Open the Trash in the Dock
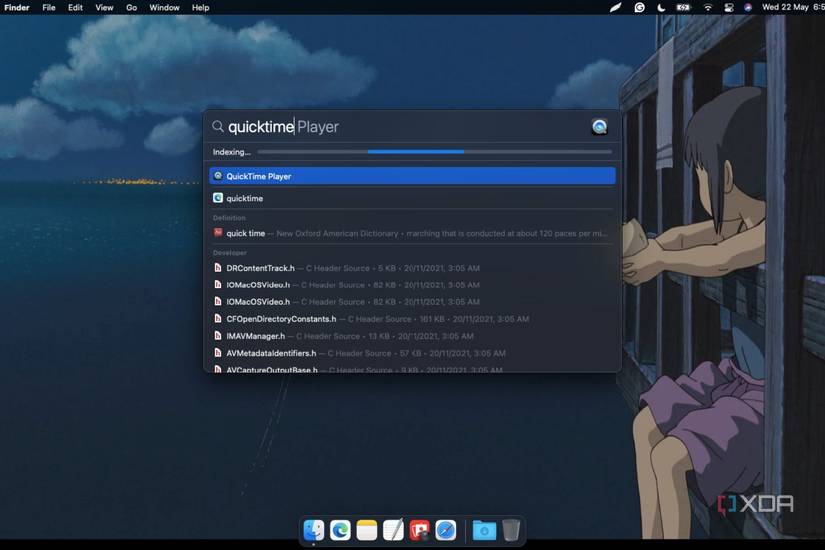Screen dimensions: 825x550 tap(511, 530)
